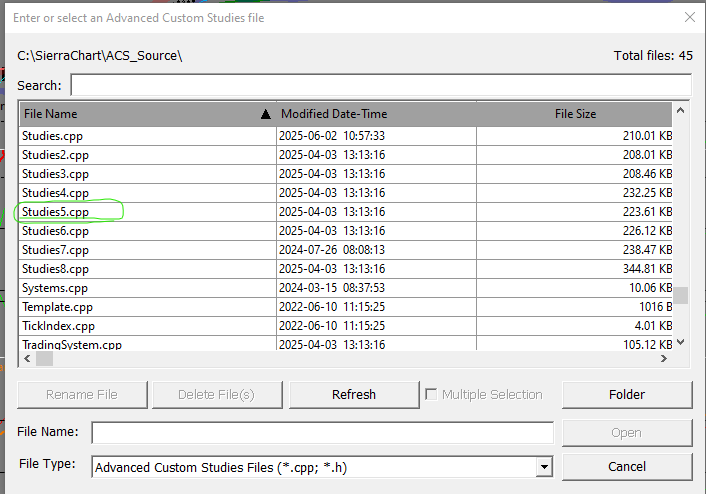Refresh the file list
The image size is (706, 494).
pos(353,394)
